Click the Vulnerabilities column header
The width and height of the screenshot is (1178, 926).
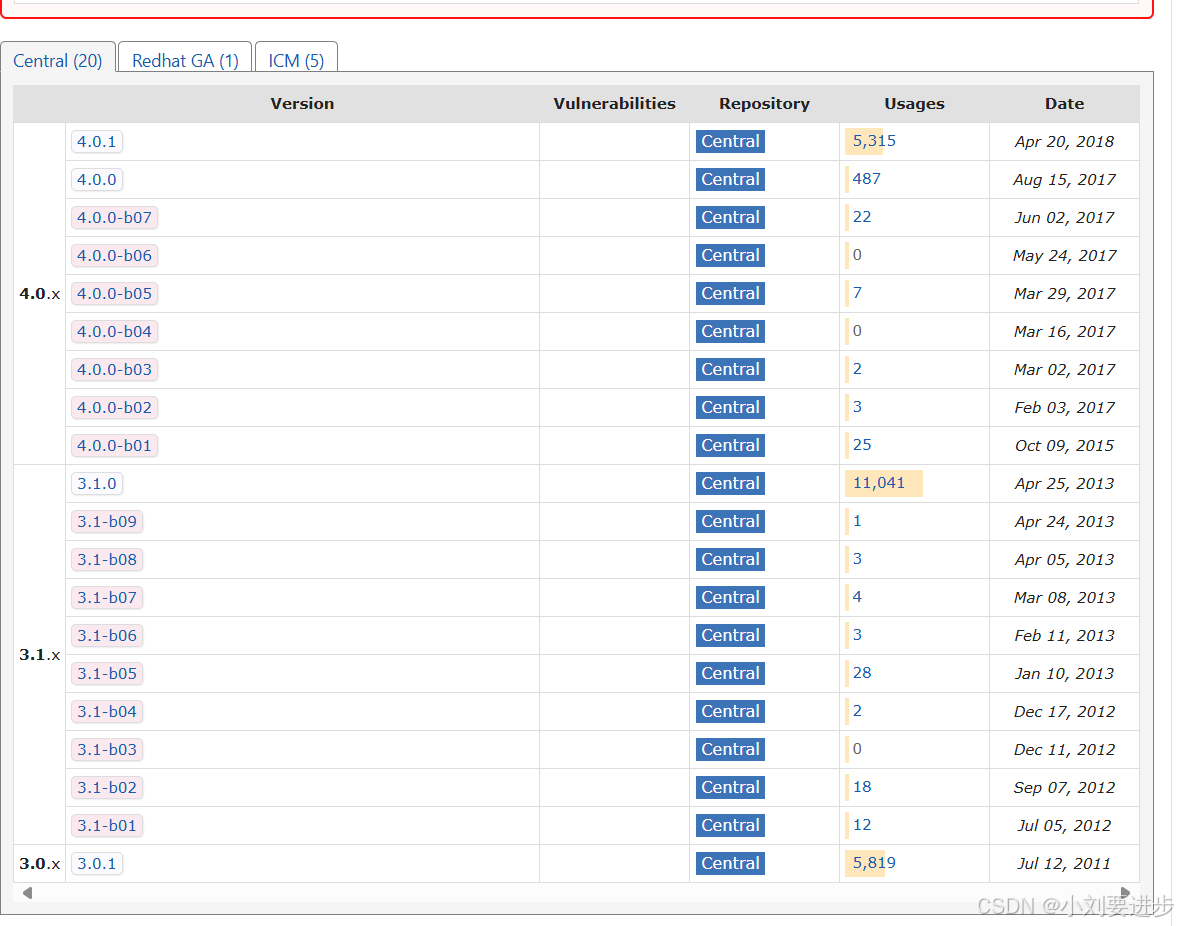[x=615, y=104]
